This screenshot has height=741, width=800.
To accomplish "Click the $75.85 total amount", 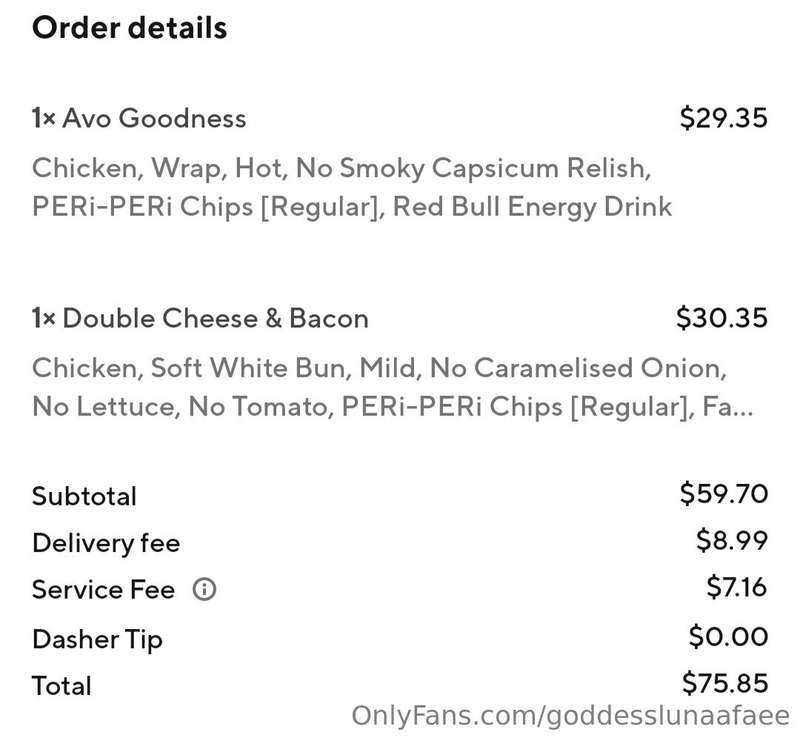I will (725, 683).
